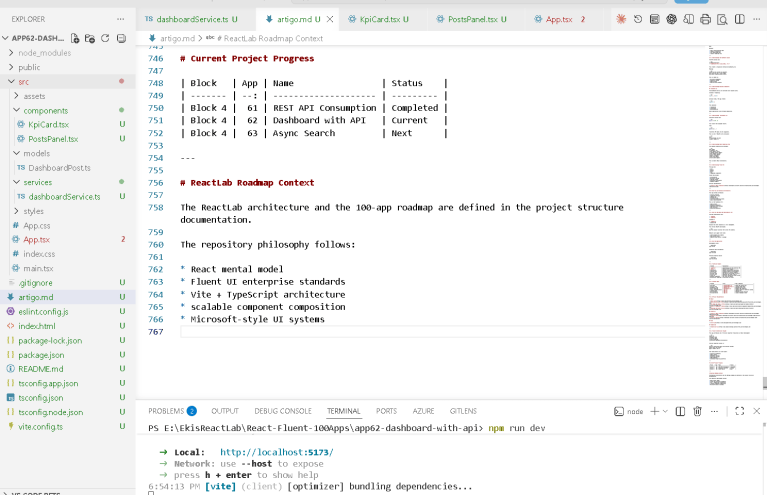Click the printer icon in editor toolbar
This screenshot has width=767, height=495.
[705, 19]
